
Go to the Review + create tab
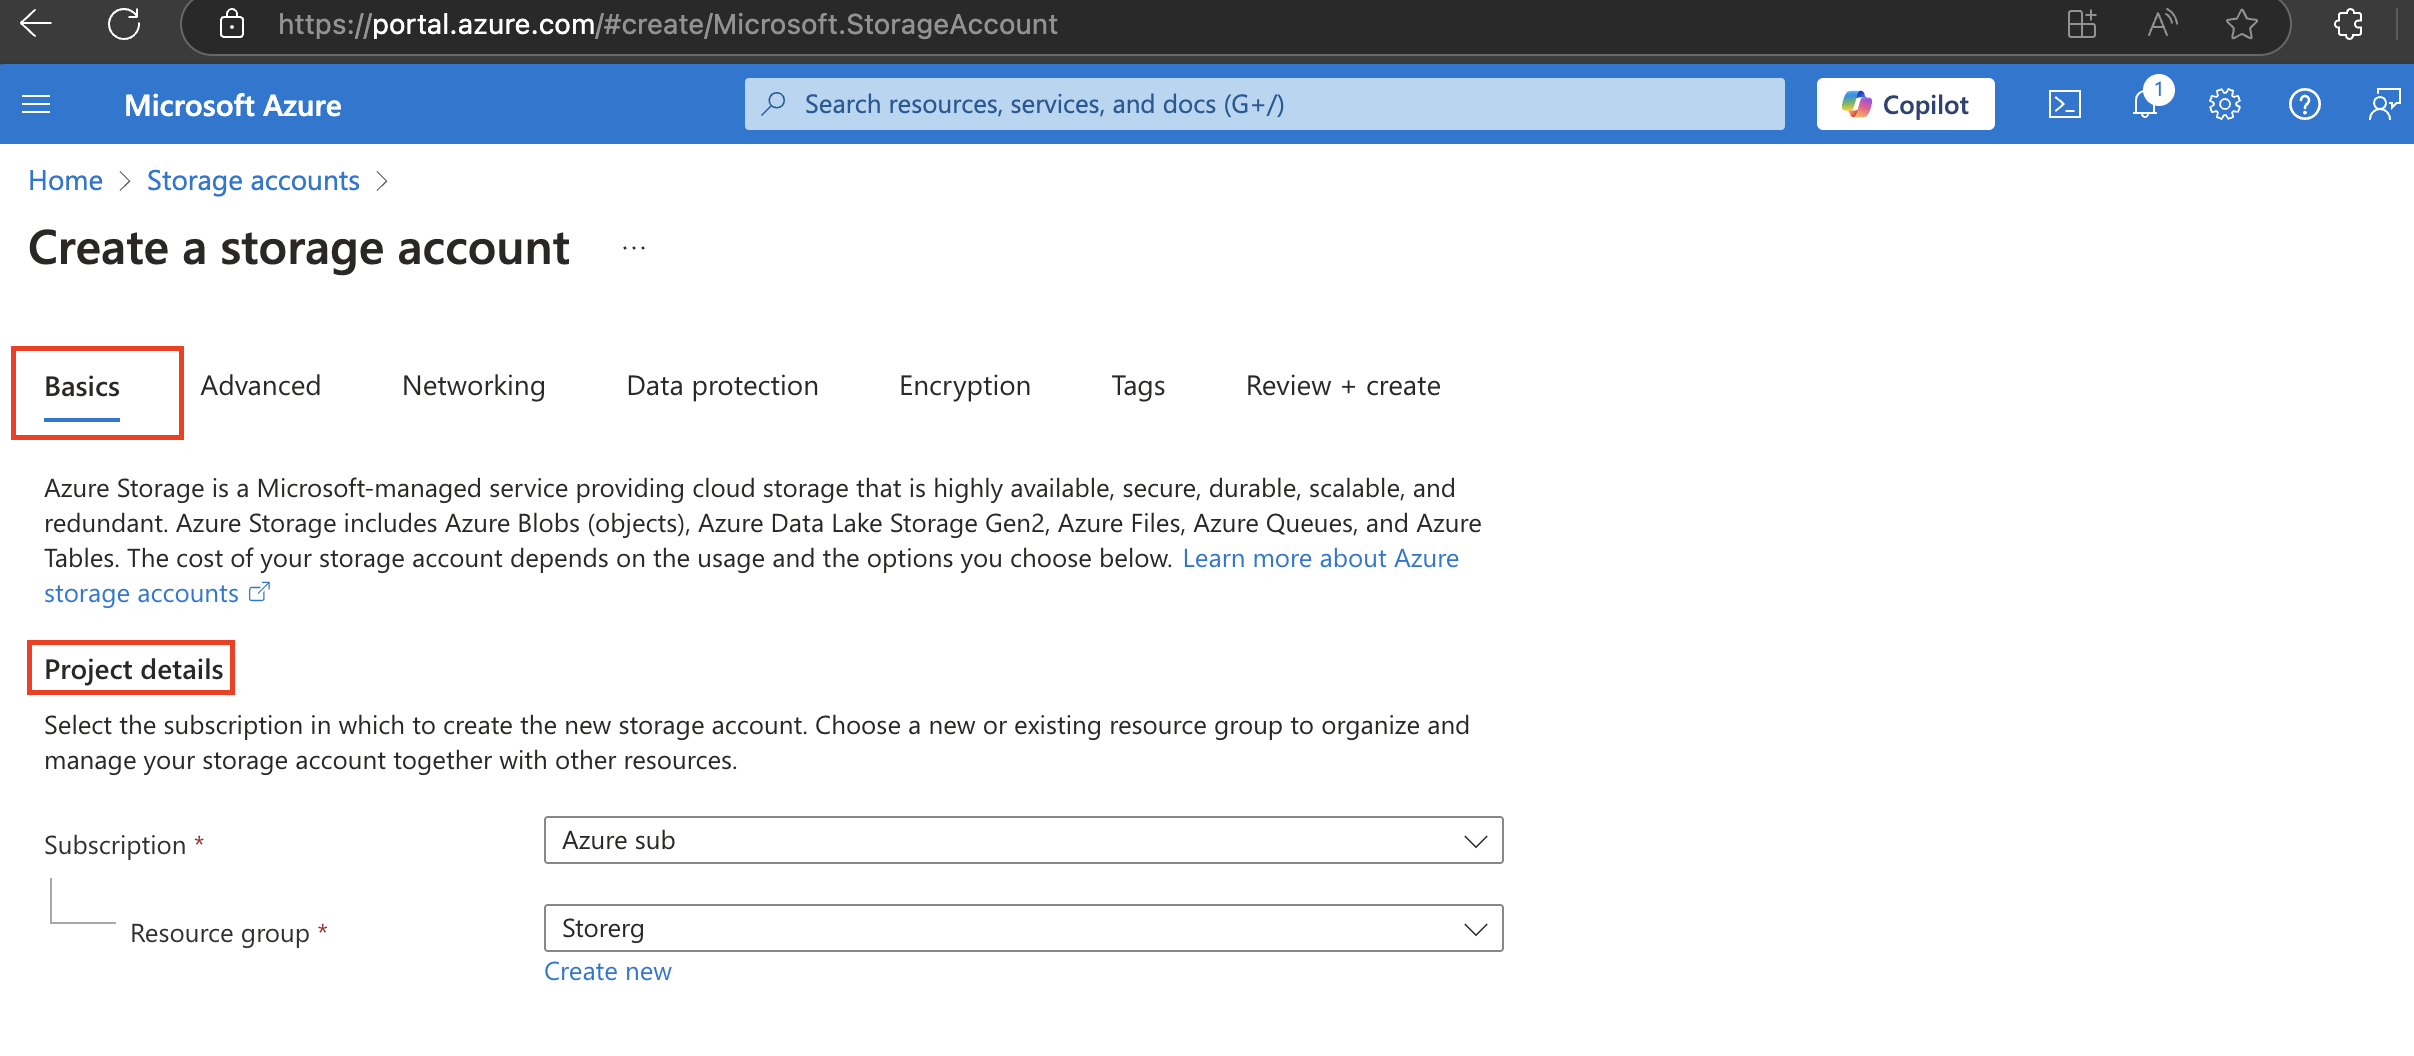pyautogui.click(x=1343, y=386)
